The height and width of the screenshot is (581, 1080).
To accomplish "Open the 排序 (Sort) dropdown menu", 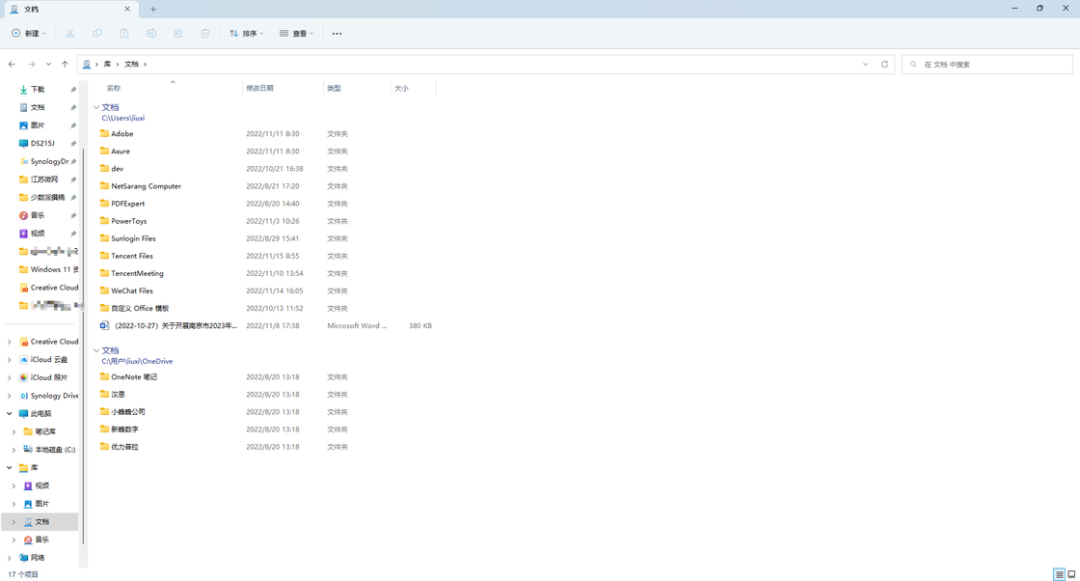I will (x=246, y=33).
